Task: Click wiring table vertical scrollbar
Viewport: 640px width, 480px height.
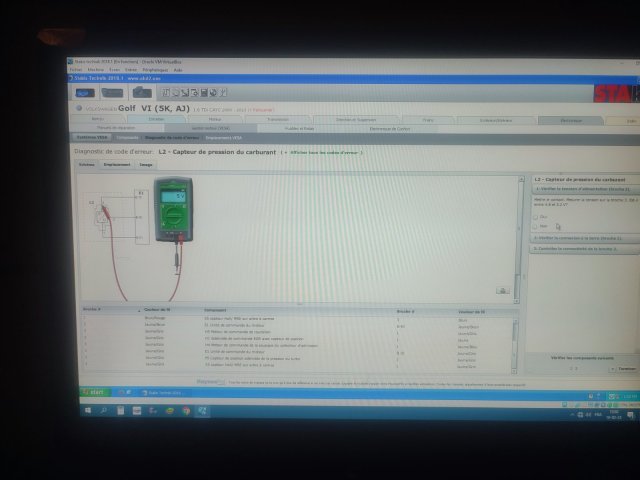Action: coord(515,345)
